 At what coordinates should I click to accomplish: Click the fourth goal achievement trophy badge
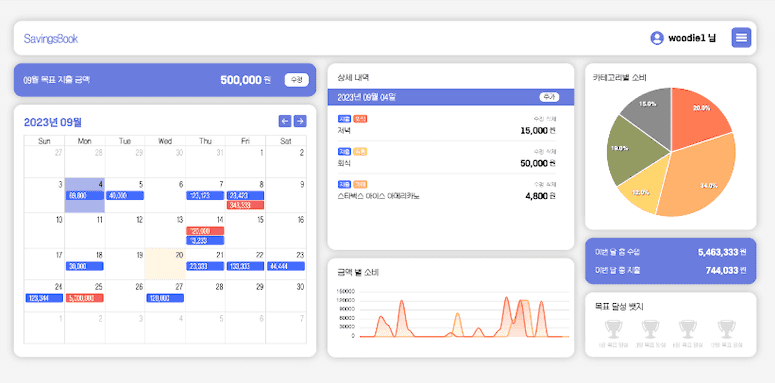pyautogui.click(x=726, y=329)
